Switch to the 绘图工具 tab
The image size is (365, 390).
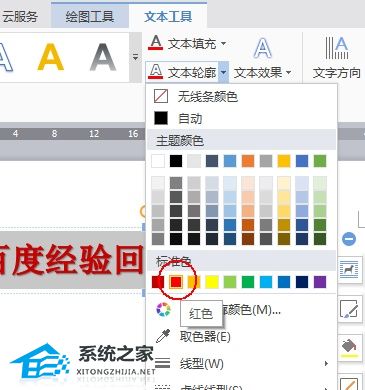(90, 17)
